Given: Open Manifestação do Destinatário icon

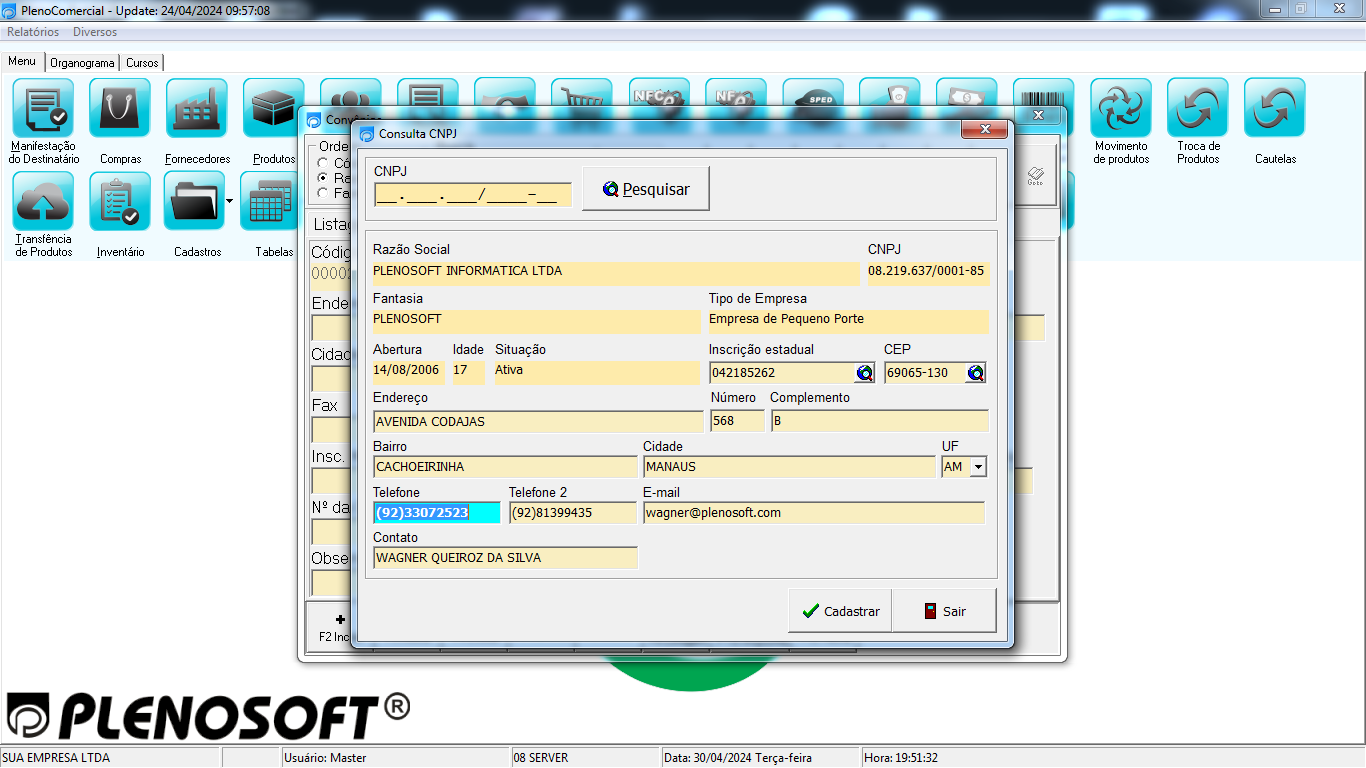Looking at the screenshot, I should click(43, 108).
